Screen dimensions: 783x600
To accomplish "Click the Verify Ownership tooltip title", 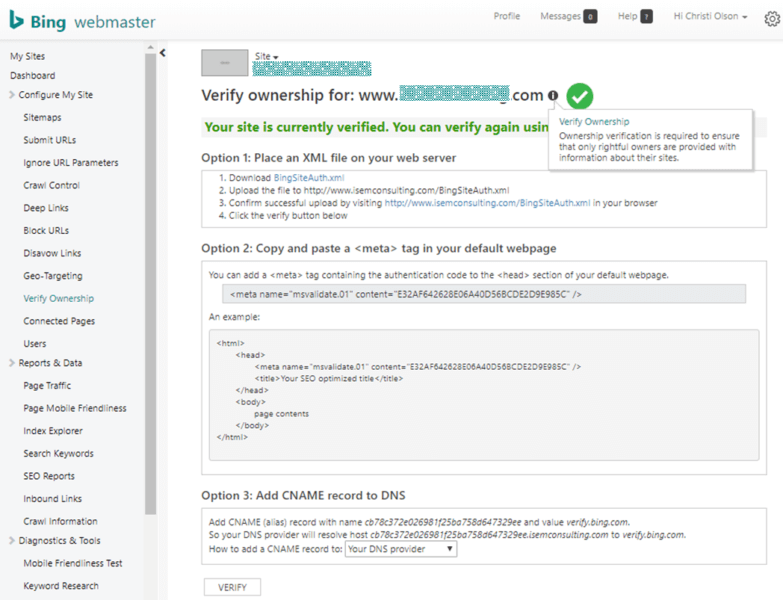I will [x=594, y=121].
